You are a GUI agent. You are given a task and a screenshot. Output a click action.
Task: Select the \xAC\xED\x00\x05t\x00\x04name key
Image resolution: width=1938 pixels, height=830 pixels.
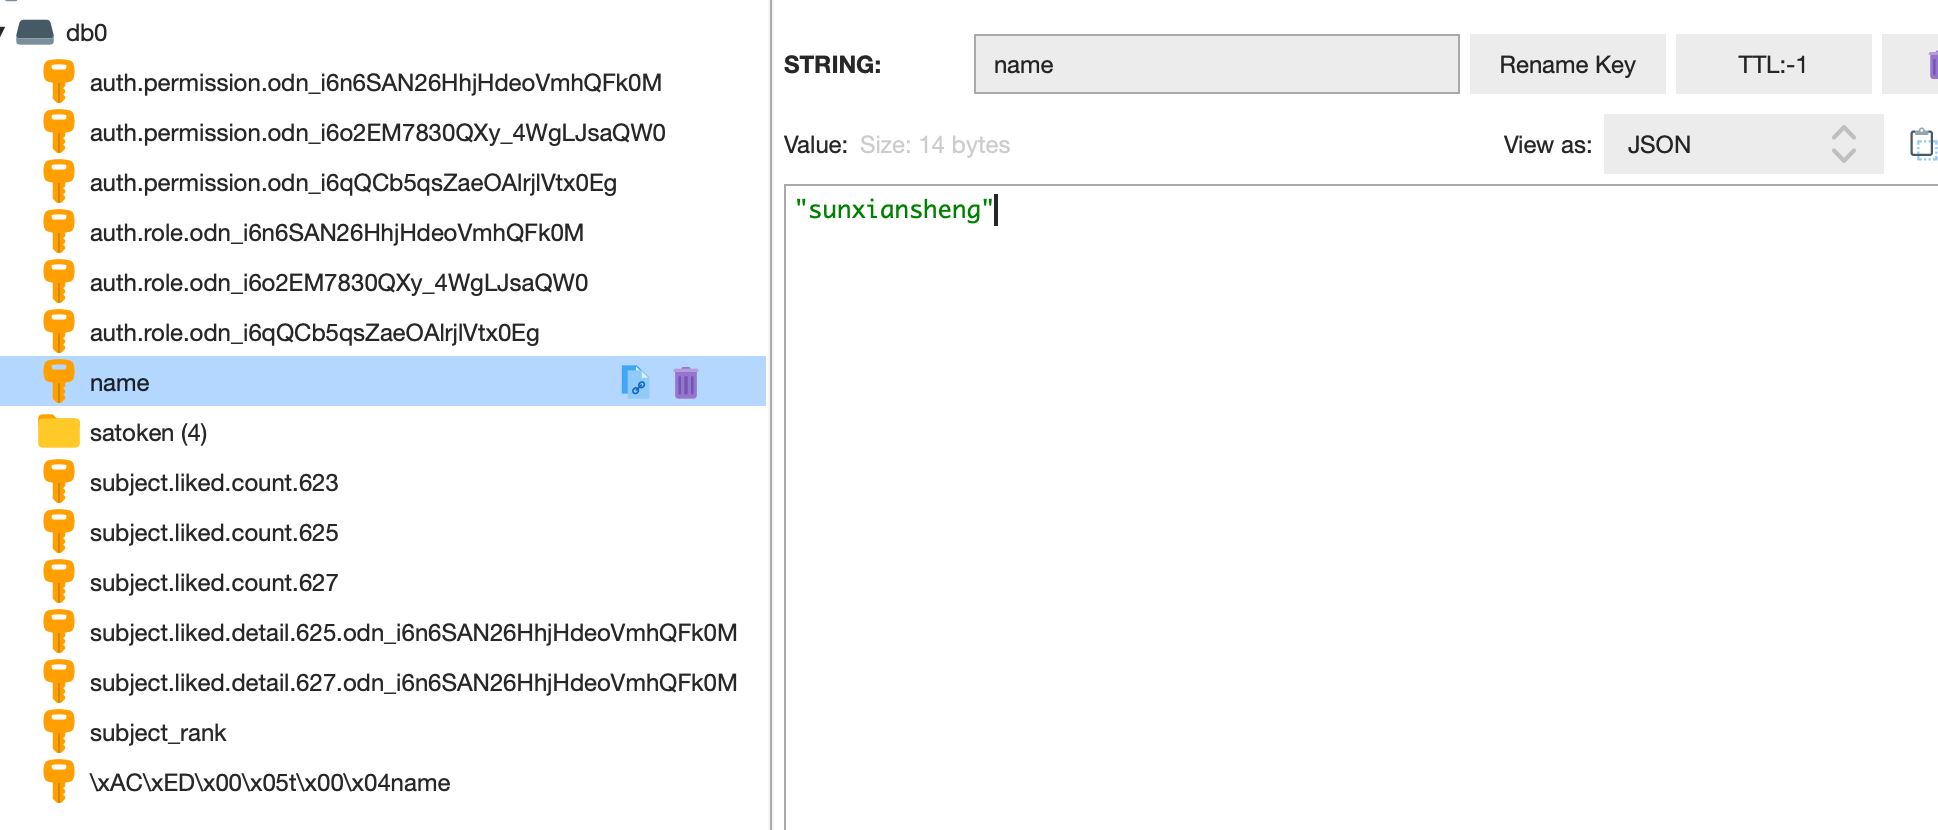coord(270,783)
